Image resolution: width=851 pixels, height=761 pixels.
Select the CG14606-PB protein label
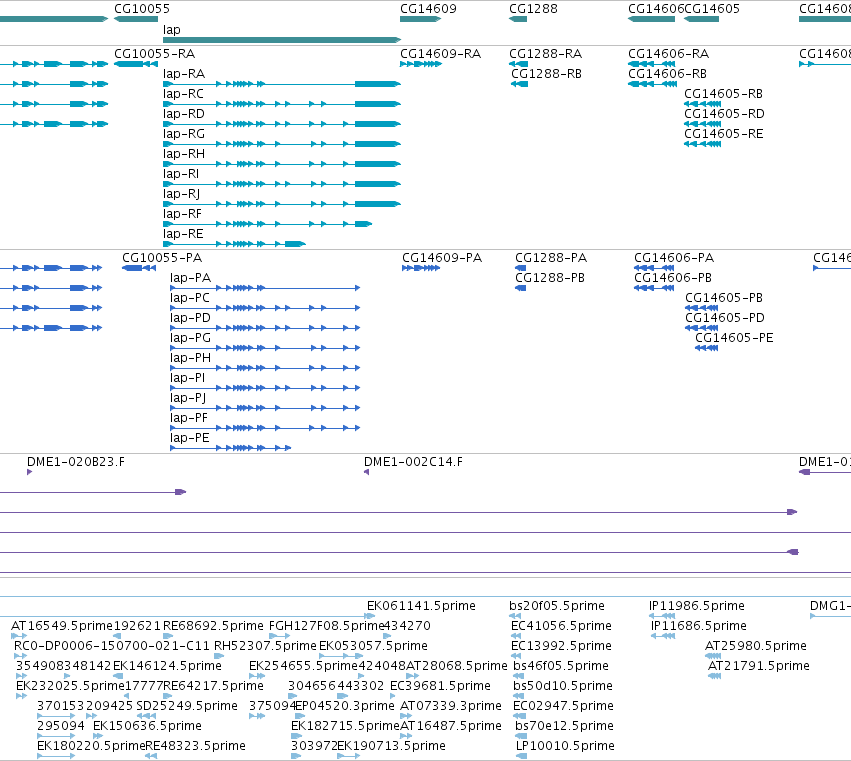(x=673, y=278)
